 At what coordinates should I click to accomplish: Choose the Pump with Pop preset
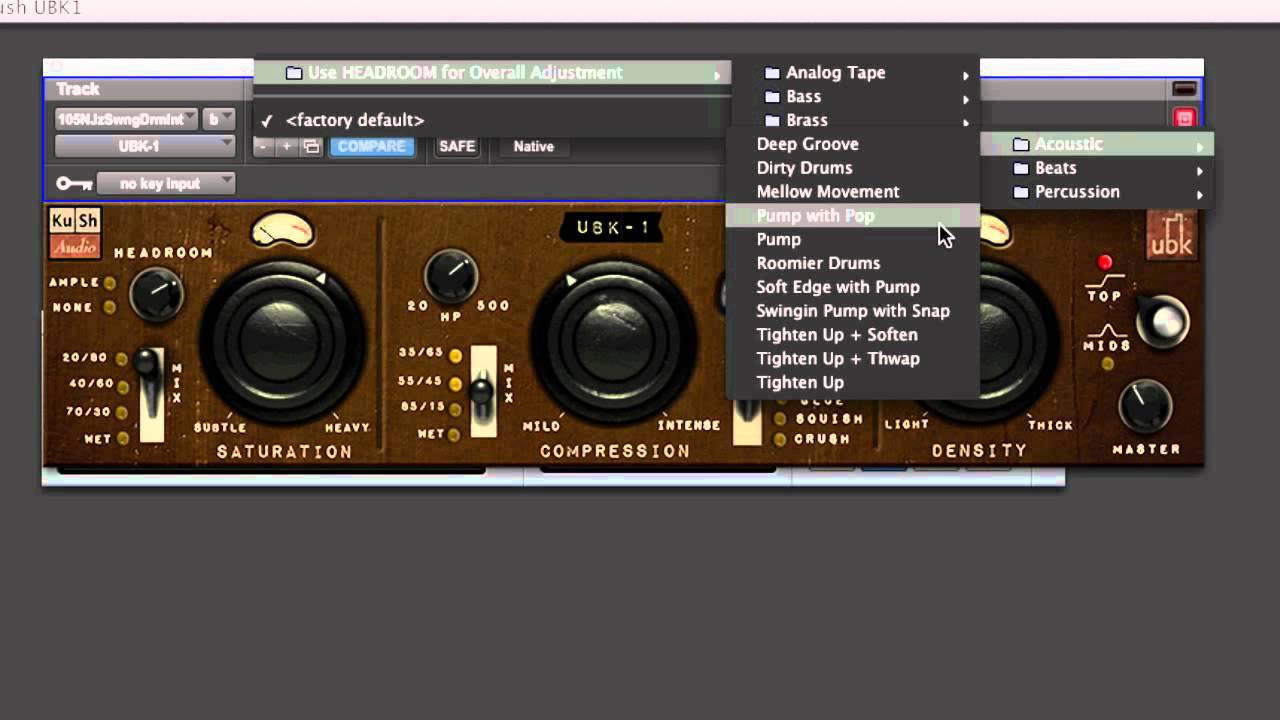point(852,216)
